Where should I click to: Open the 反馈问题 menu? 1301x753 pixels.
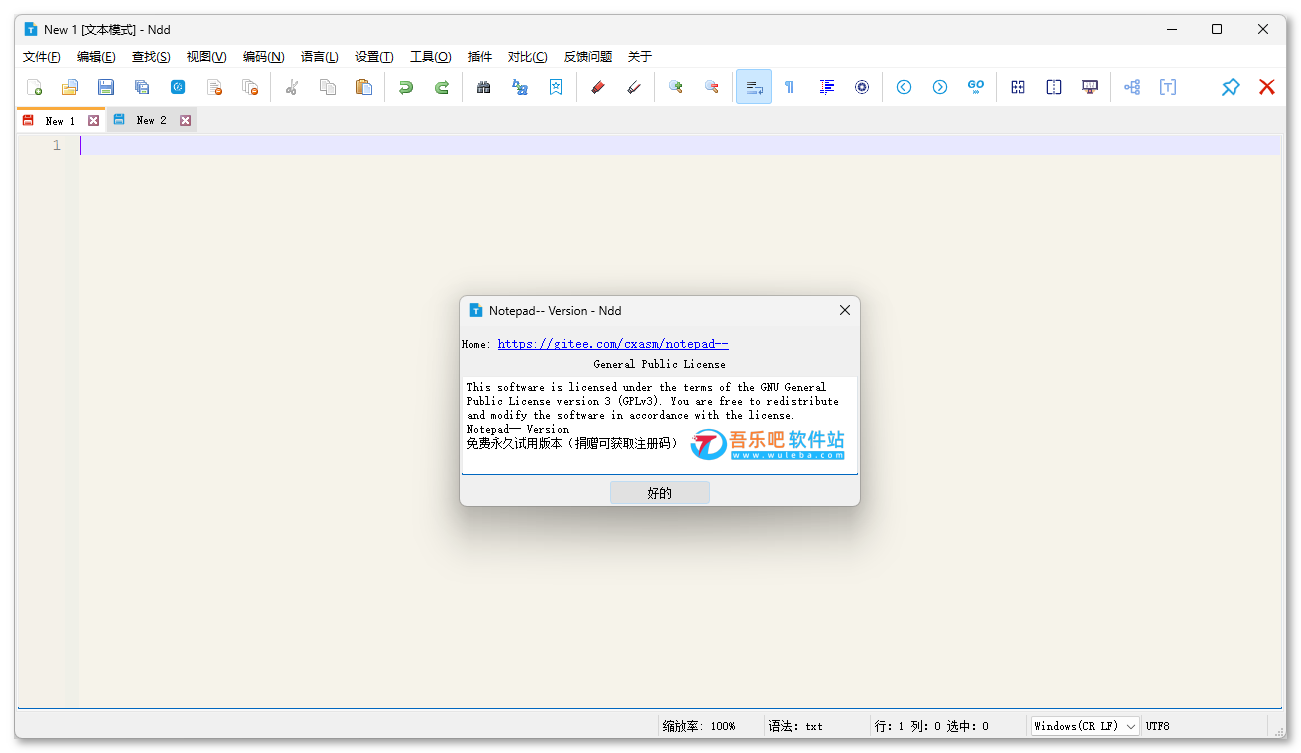click(x=588, y=57)
